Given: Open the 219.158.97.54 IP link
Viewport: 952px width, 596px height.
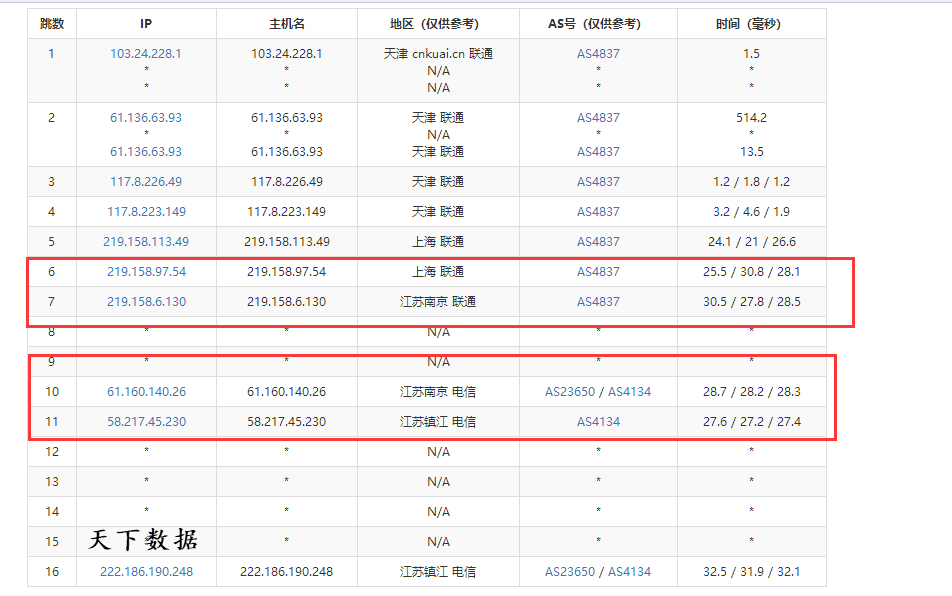Looking at the screenshot, I should (x=146, y=272).
